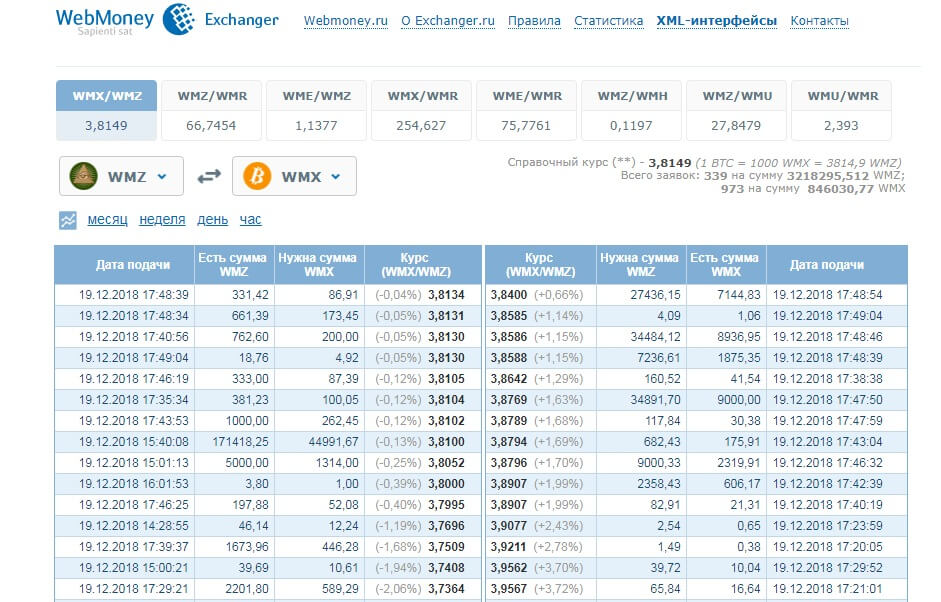Open the Правила page link

tap(534, 21)
